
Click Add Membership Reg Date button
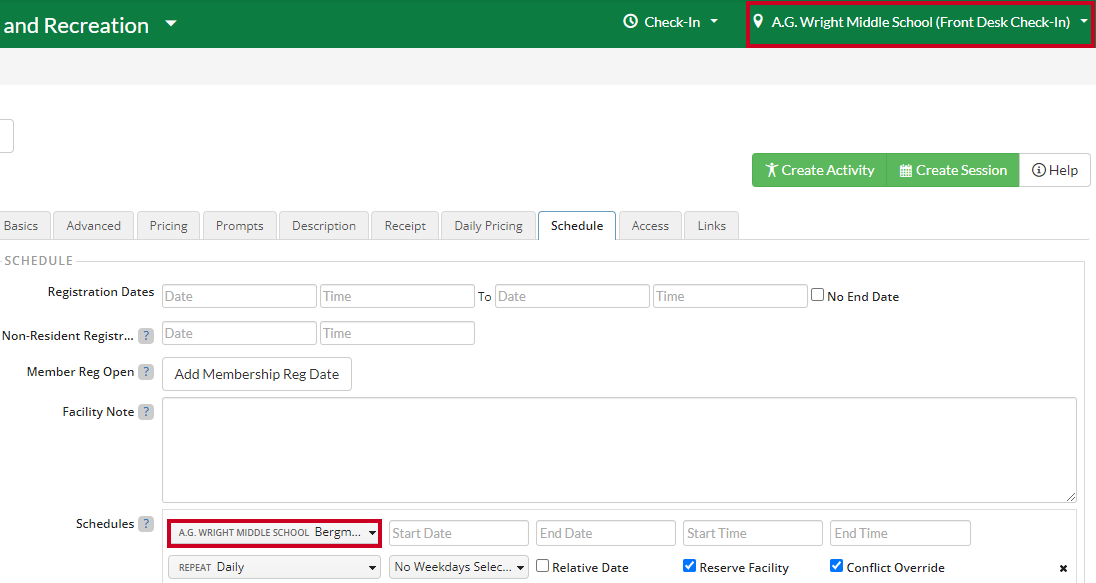(257, 374)
